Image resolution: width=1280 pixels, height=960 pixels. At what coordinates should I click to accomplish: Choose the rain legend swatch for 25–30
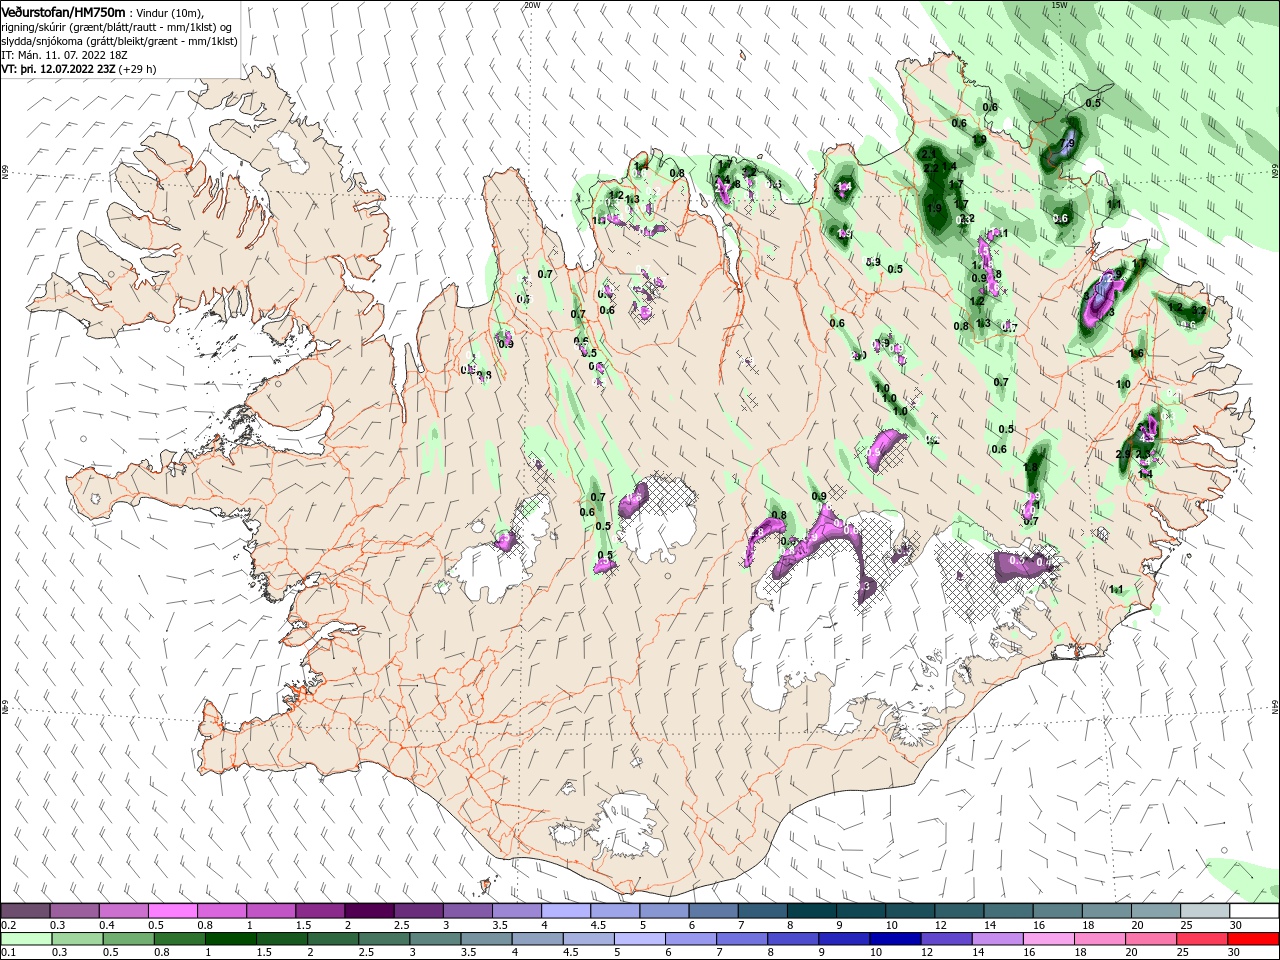click(1204, 939)
